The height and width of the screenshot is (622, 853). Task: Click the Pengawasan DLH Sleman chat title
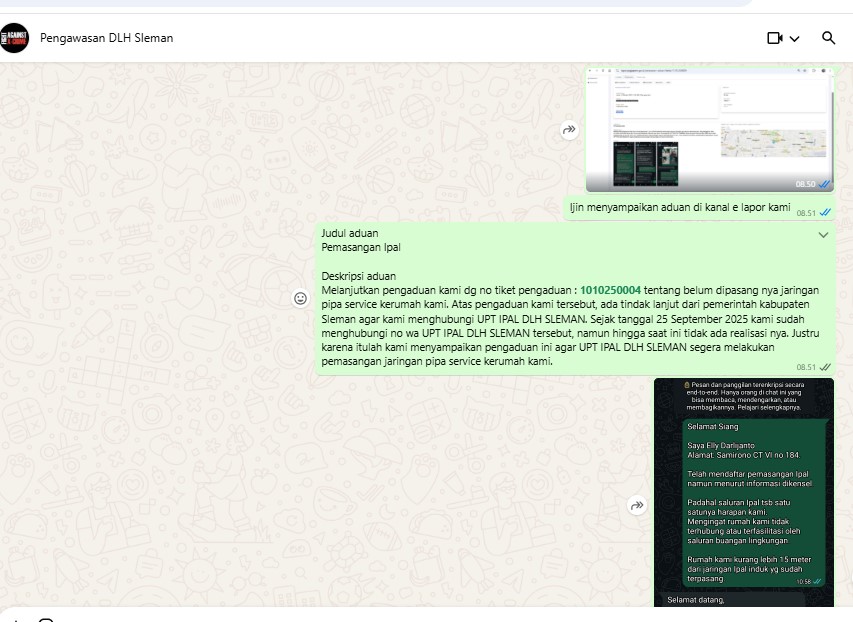[107, 38]
